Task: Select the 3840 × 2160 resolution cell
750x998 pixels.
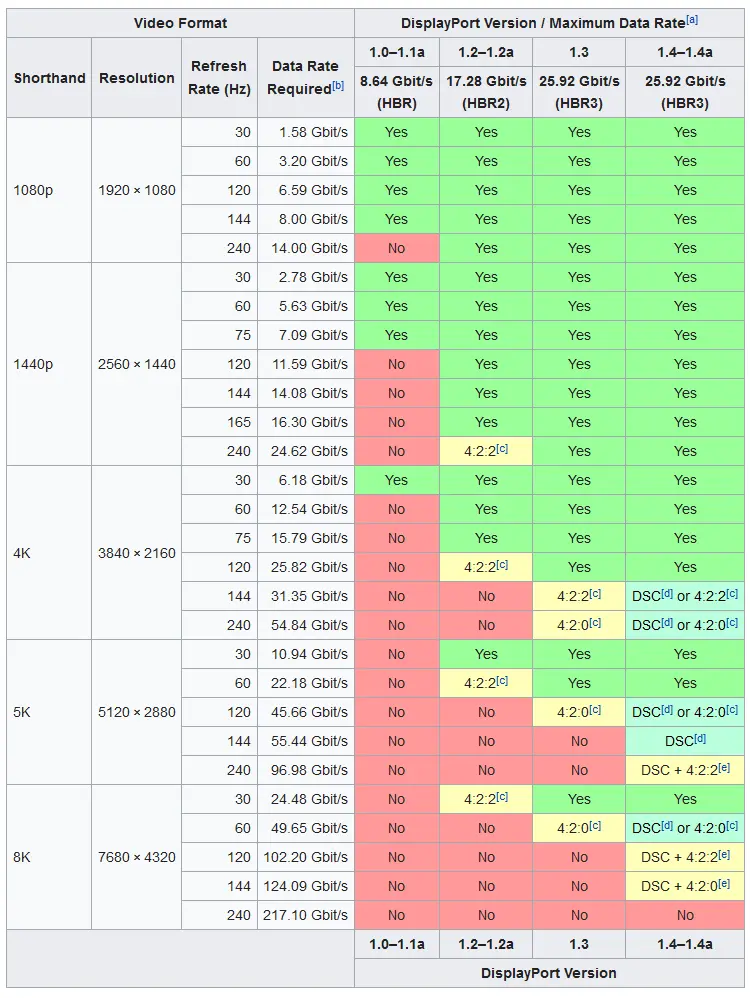Action: [x=136, y=552]
